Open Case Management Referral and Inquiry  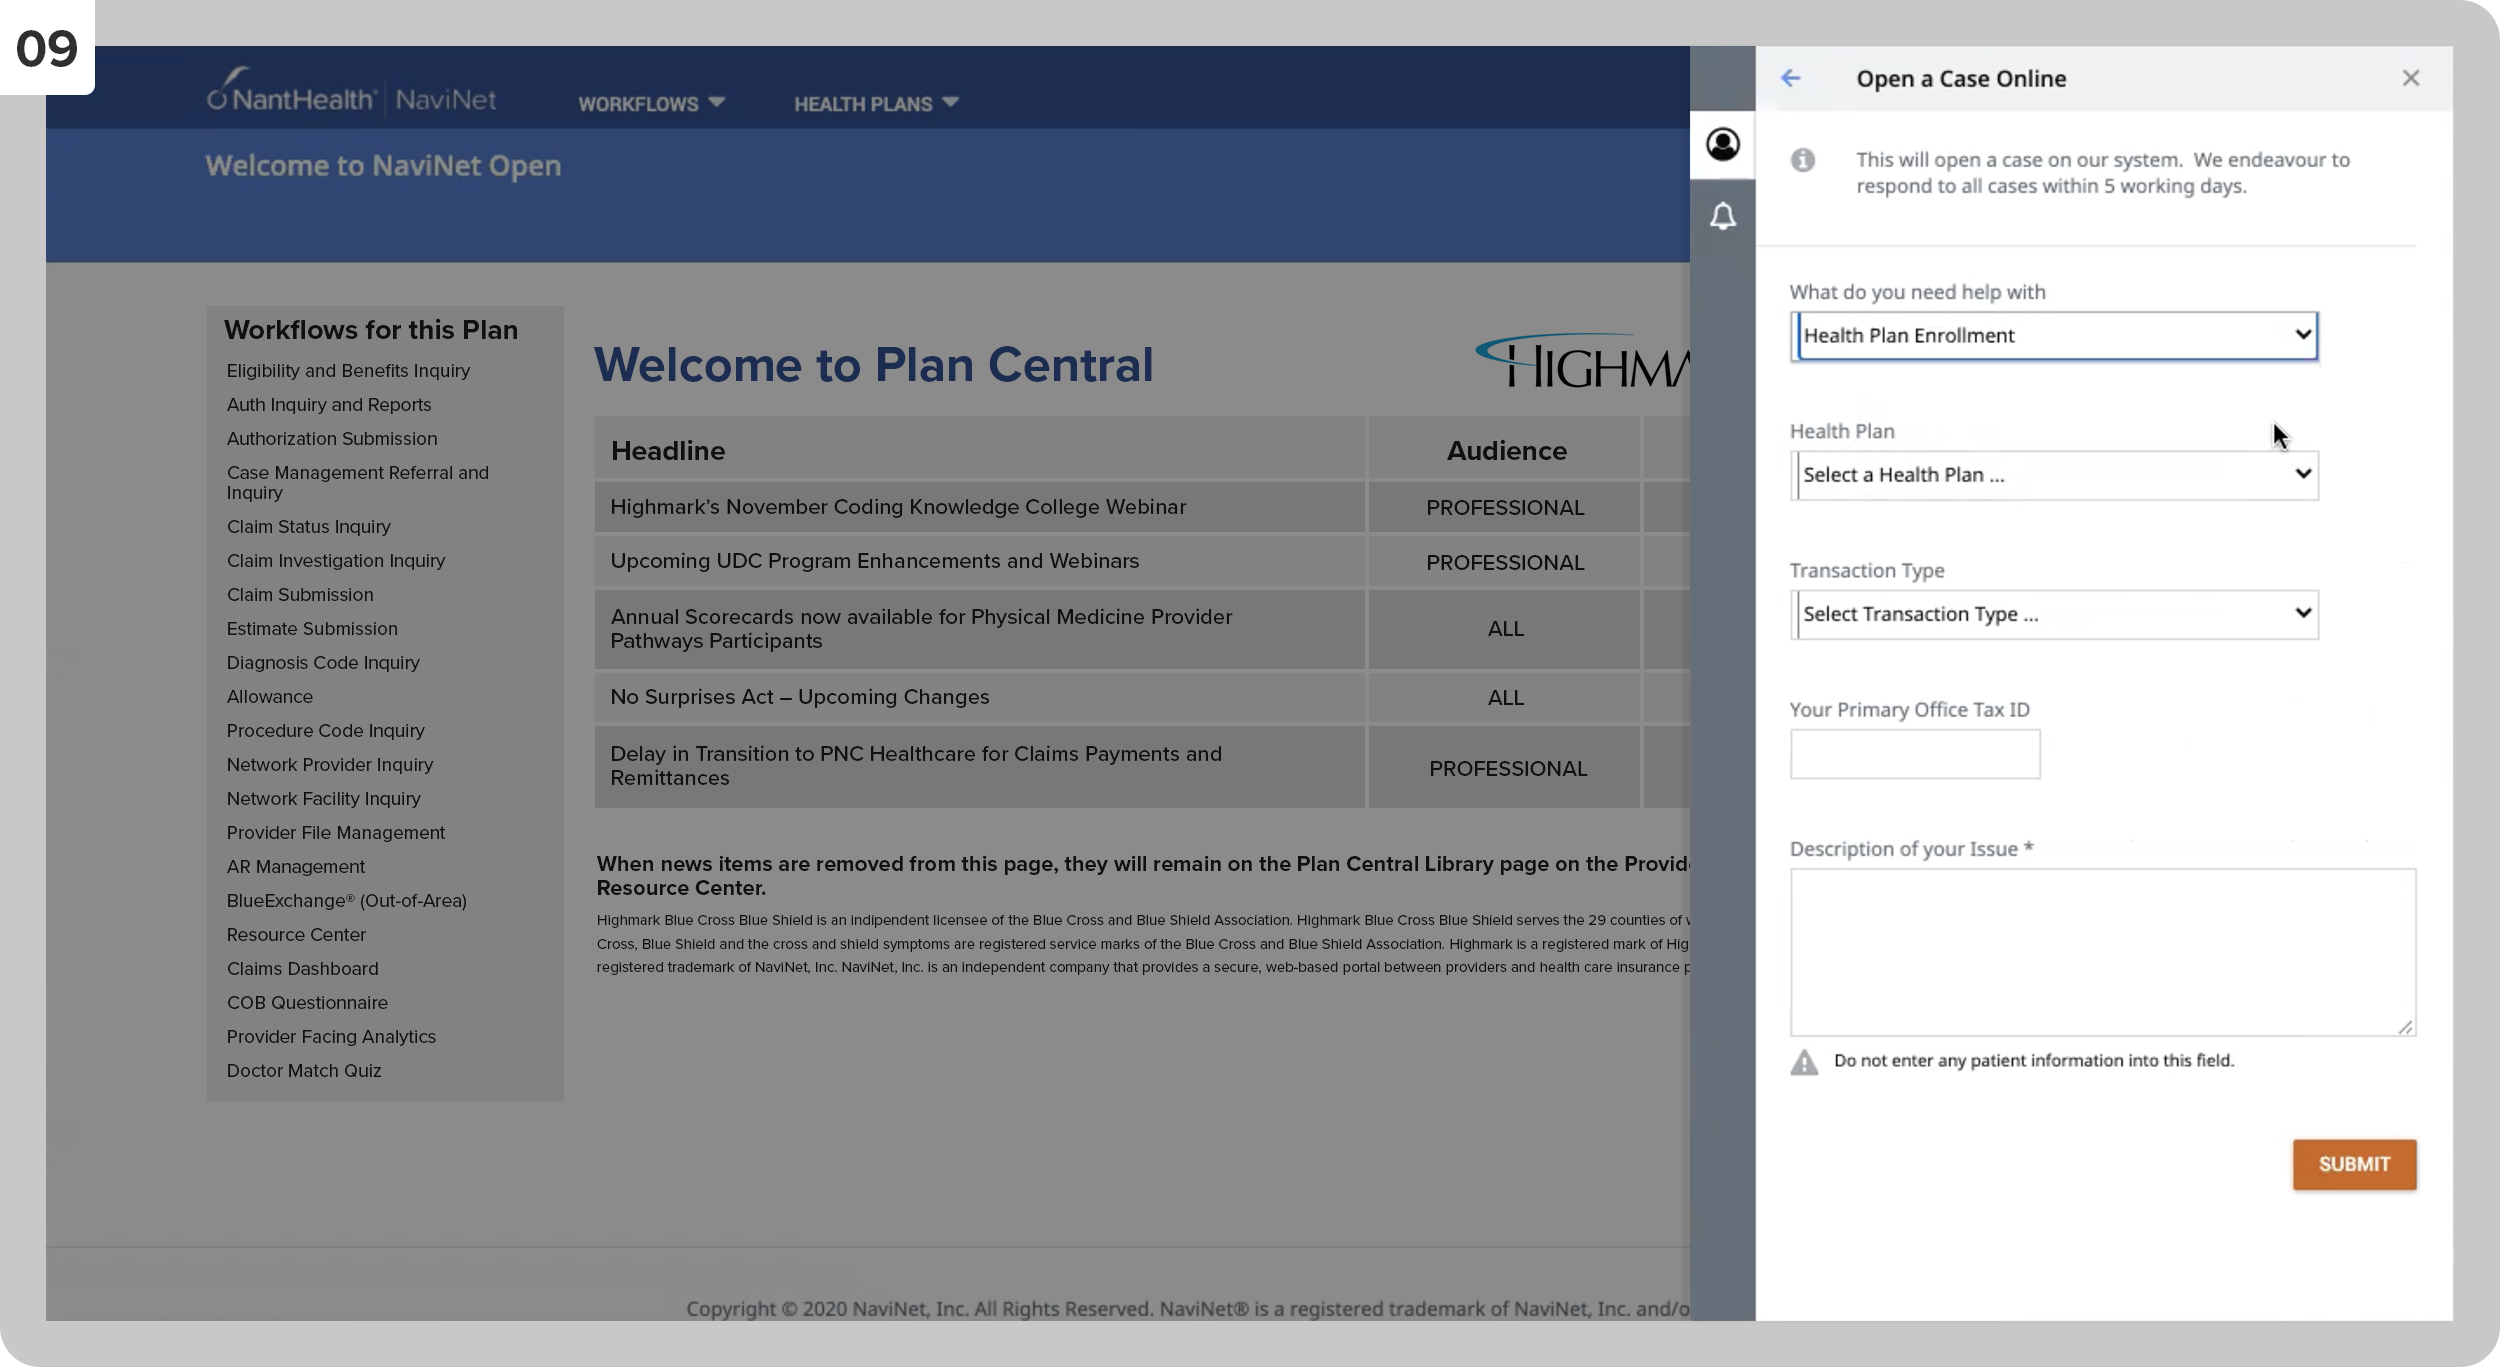[x=357, y=482]
